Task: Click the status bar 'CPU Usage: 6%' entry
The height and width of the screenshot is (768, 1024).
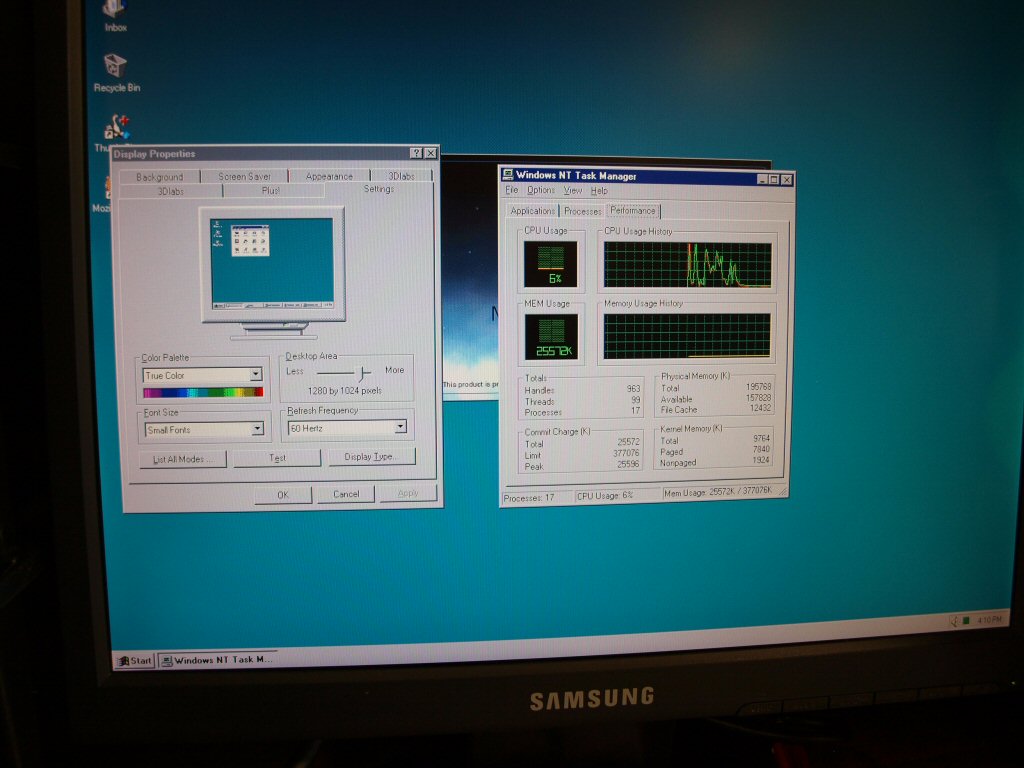Action: [x=617, y=496]
